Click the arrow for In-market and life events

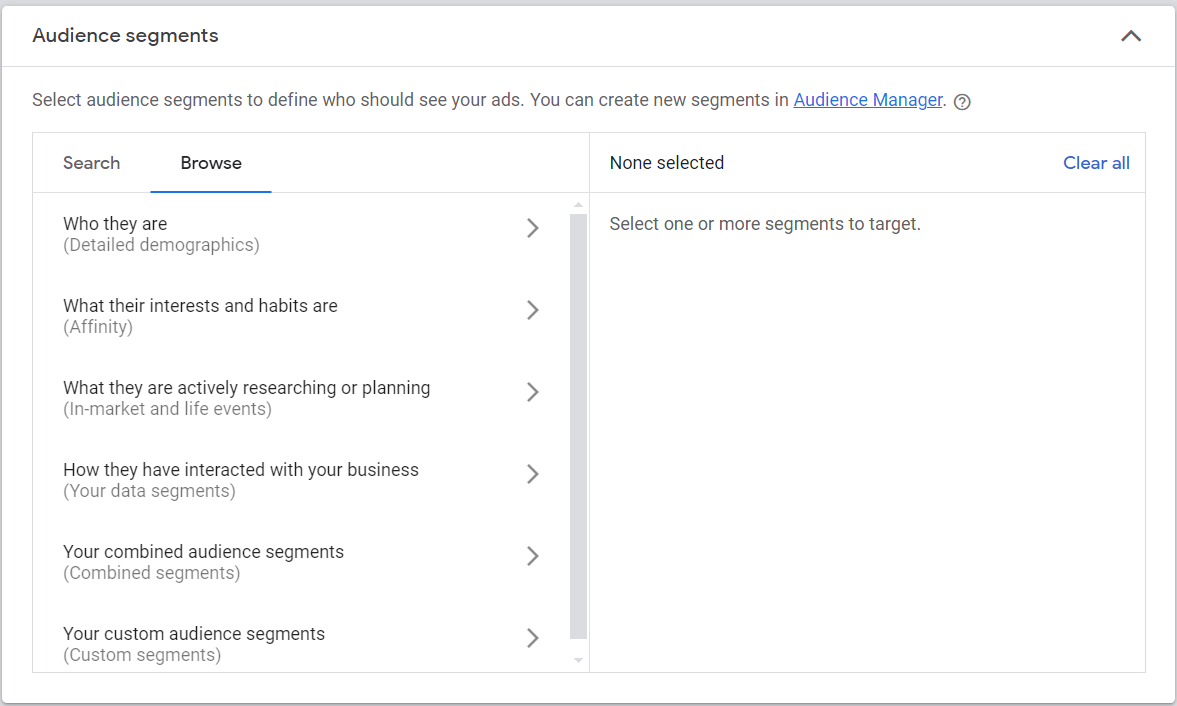point(533,392)
